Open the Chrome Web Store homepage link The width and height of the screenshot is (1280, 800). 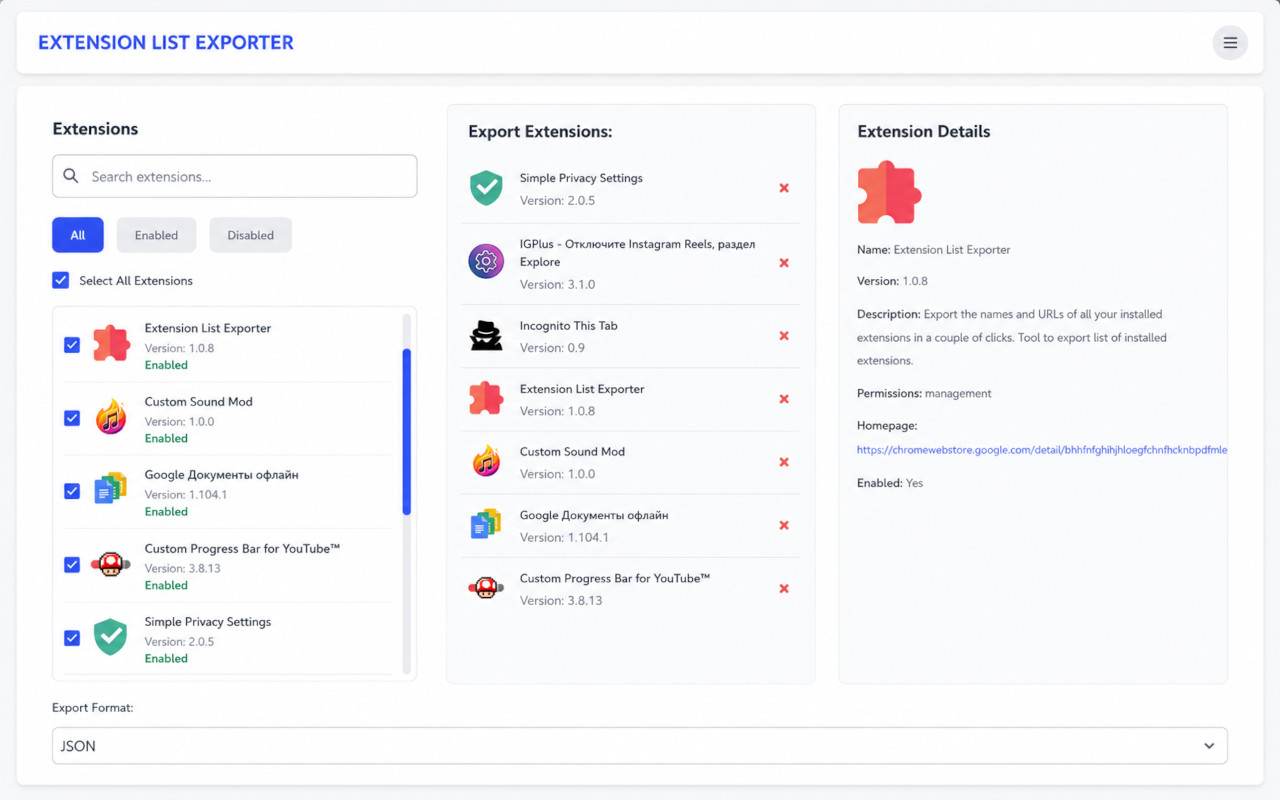pos(1042,450)
